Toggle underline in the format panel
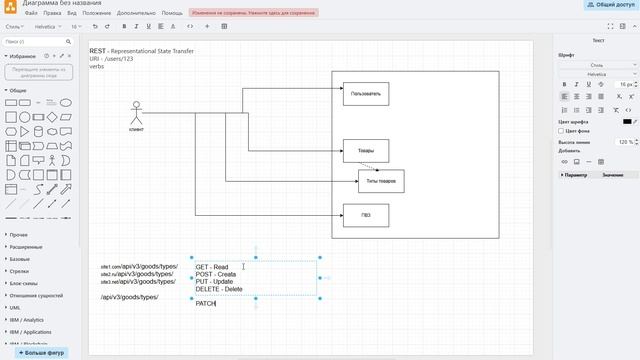This screenshot has height=360, width=640. pos(589,84)
